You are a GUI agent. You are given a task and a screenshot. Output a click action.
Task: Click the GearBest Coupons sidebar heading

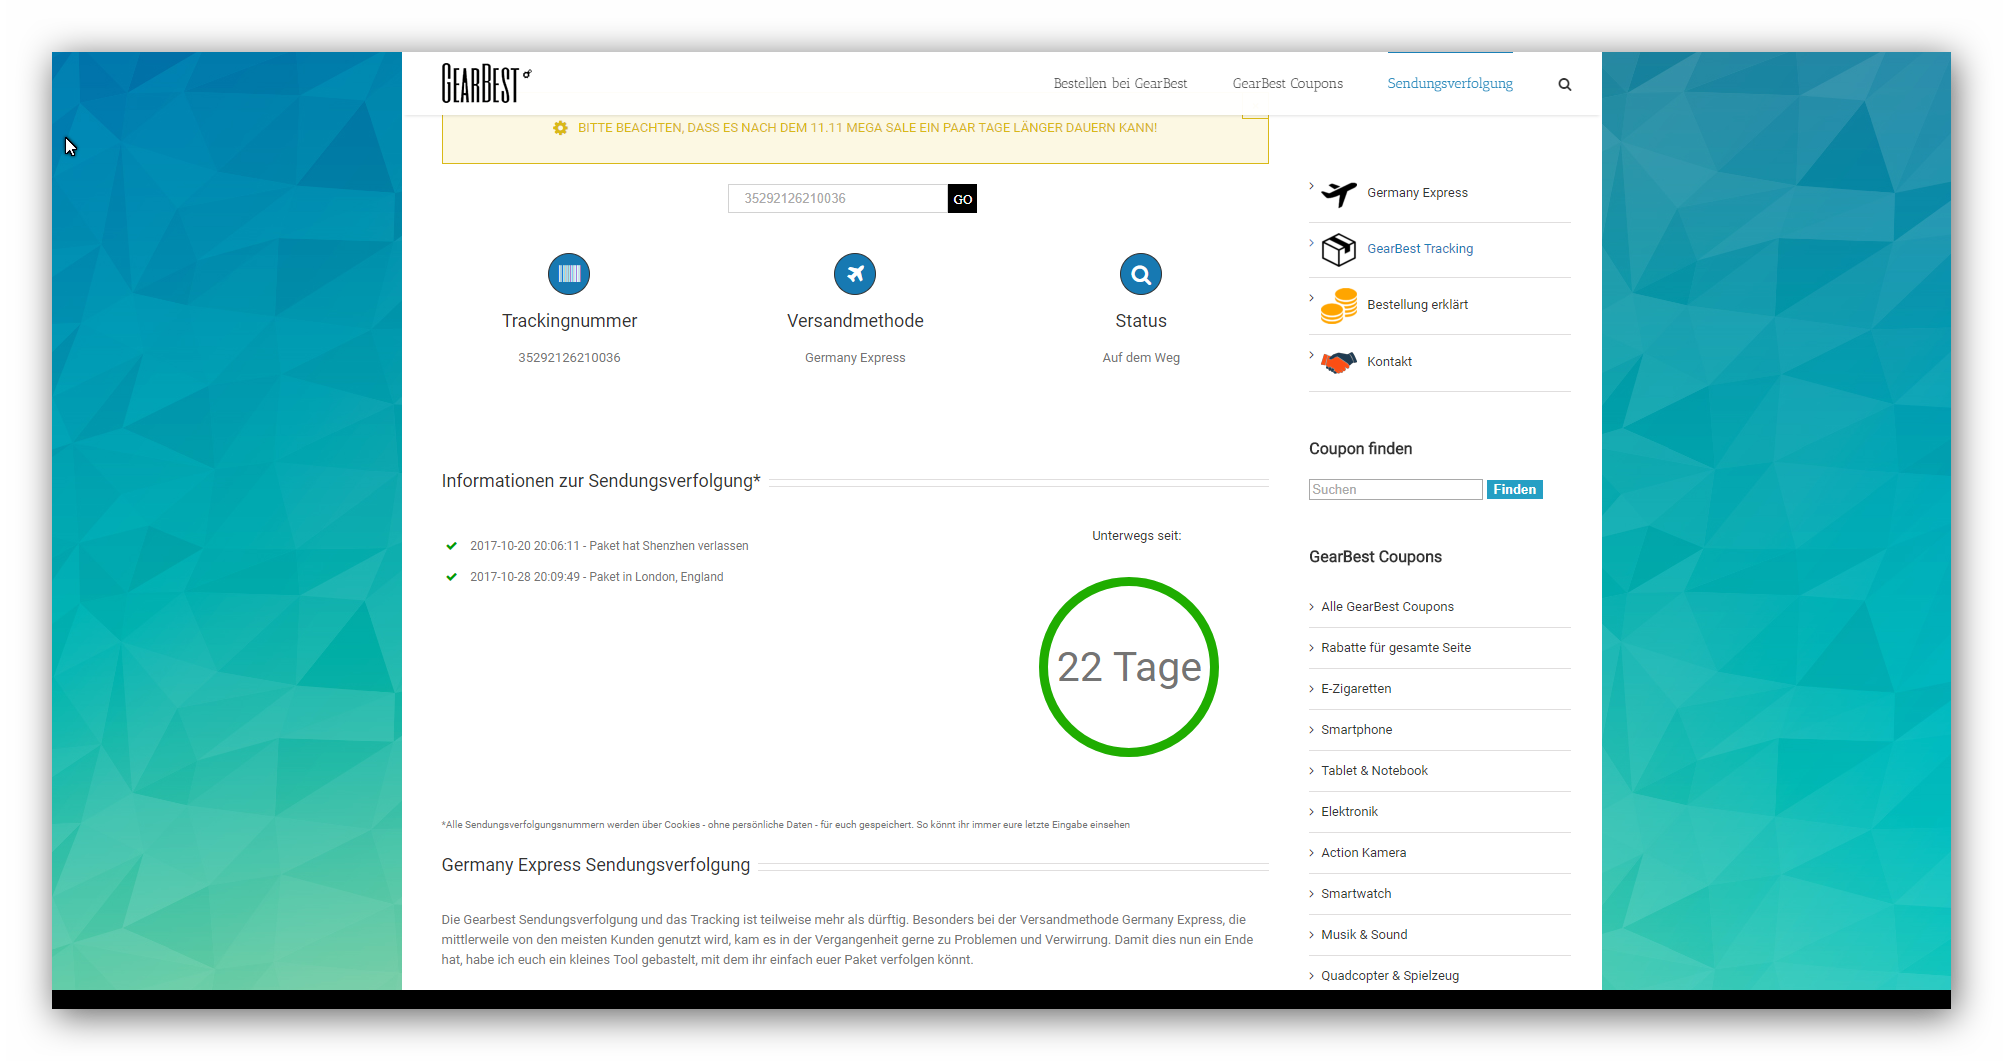tap(1375, 557)
